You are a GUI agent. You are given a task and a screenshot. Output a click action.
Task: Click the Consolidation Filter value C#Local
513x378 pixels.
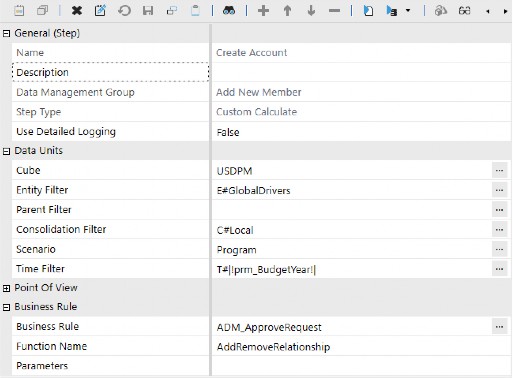tap(235, 230)
